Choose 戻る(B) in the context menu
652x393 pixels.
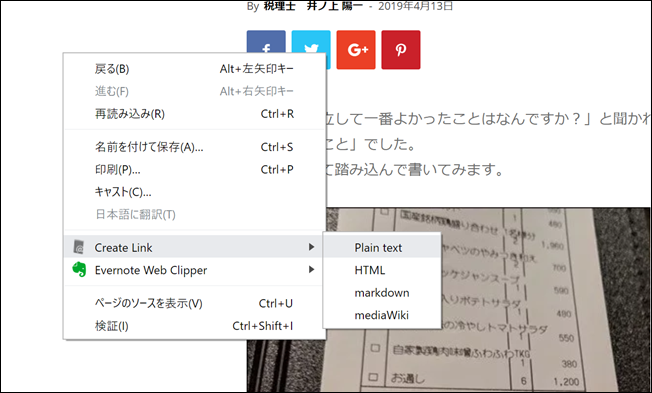pos(194,69)
